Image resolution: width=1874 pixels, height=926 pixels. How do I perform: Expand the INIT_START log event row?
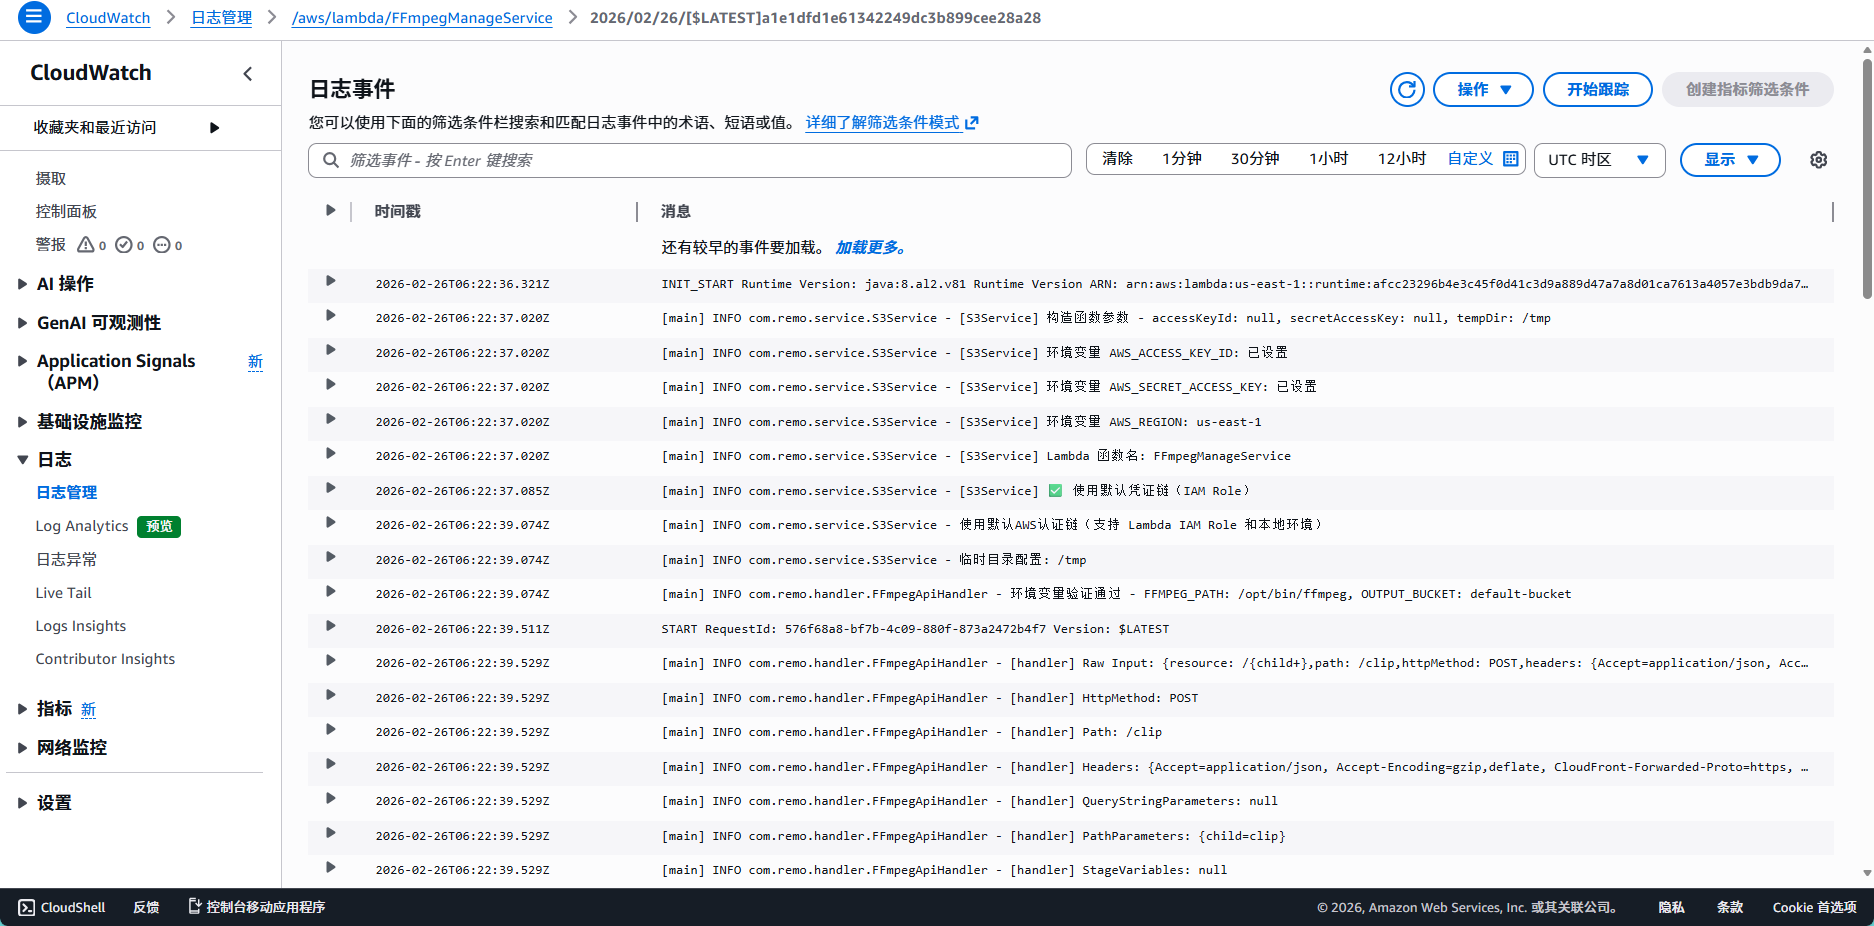click(x=330, y=282)
